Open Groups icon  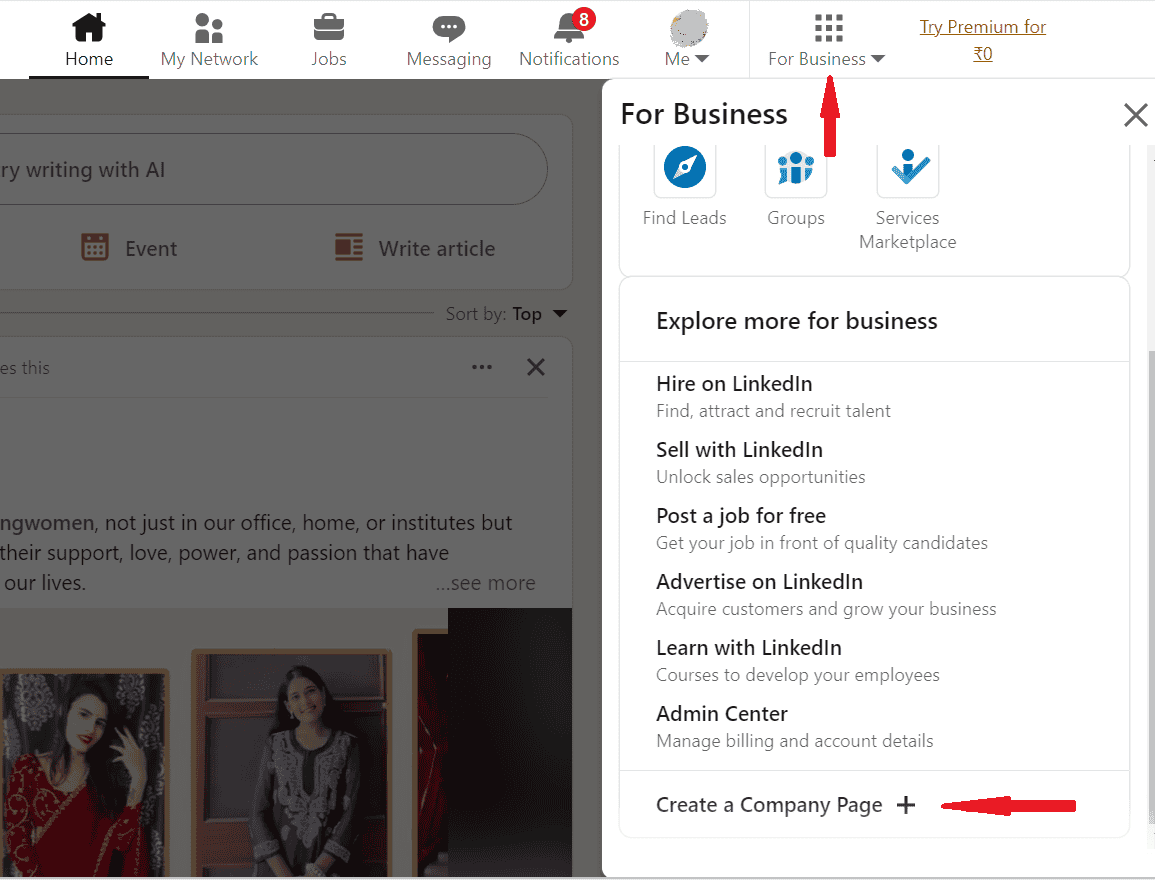coord(796,168)
